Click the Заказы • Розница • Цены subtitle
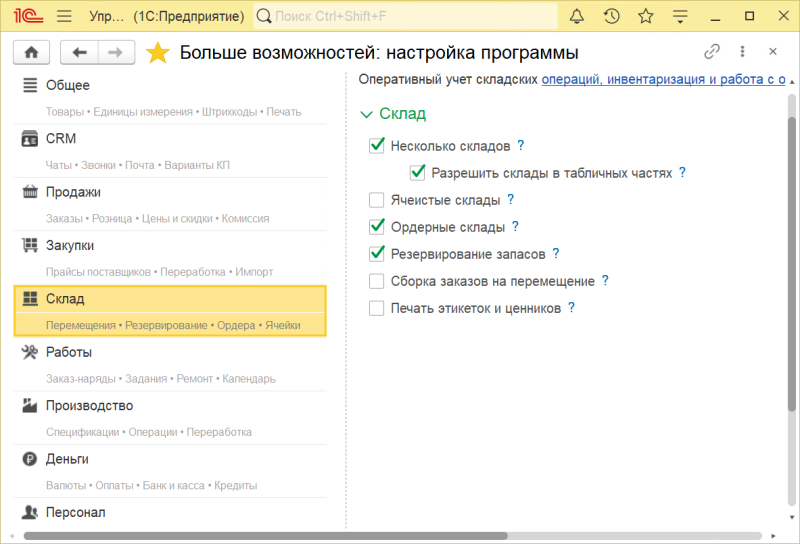 point(158,219)
